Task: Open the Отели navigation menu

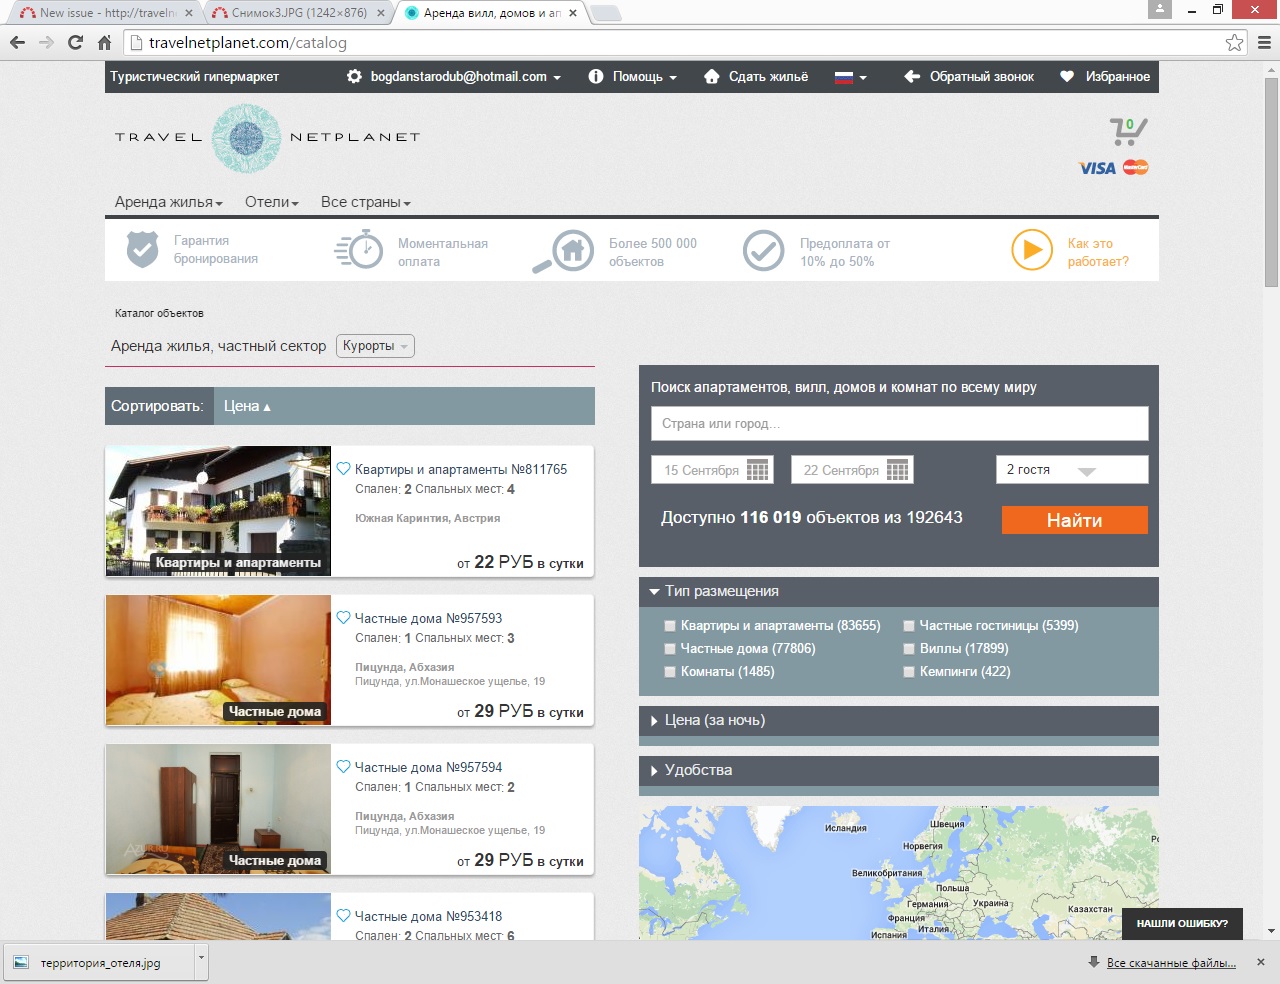Action: [271, 202]
